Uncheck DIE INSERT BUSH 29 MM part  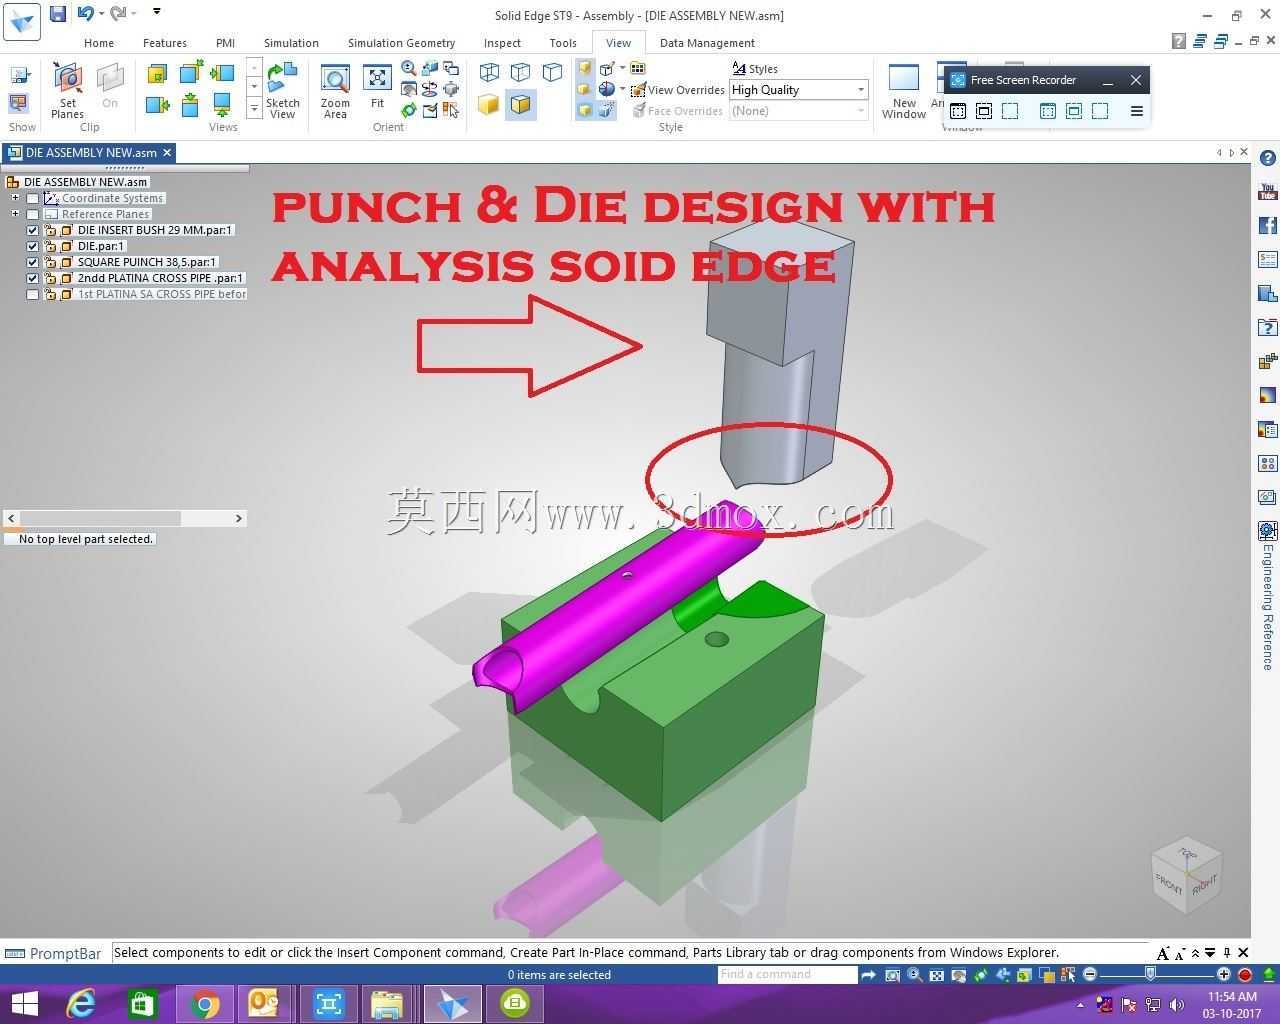33,230
